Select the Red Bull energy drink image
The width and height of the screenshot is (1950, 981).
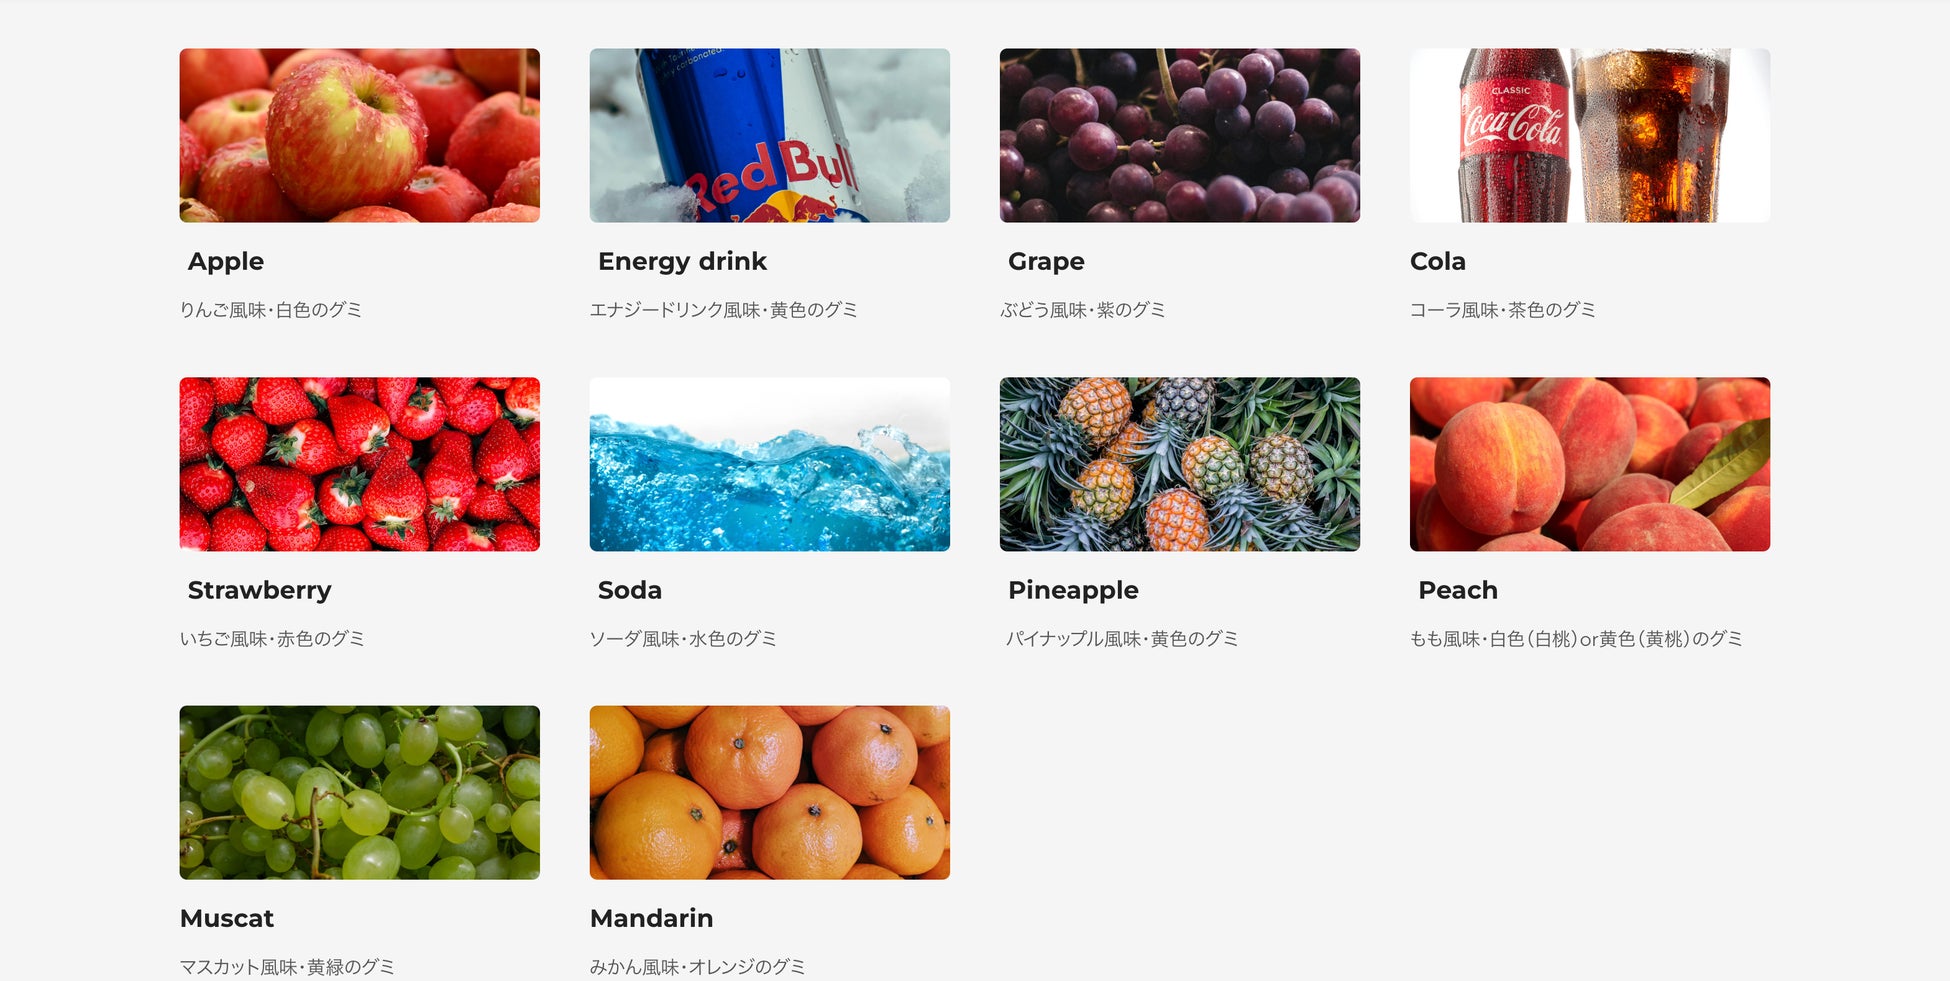pos(769,135)
